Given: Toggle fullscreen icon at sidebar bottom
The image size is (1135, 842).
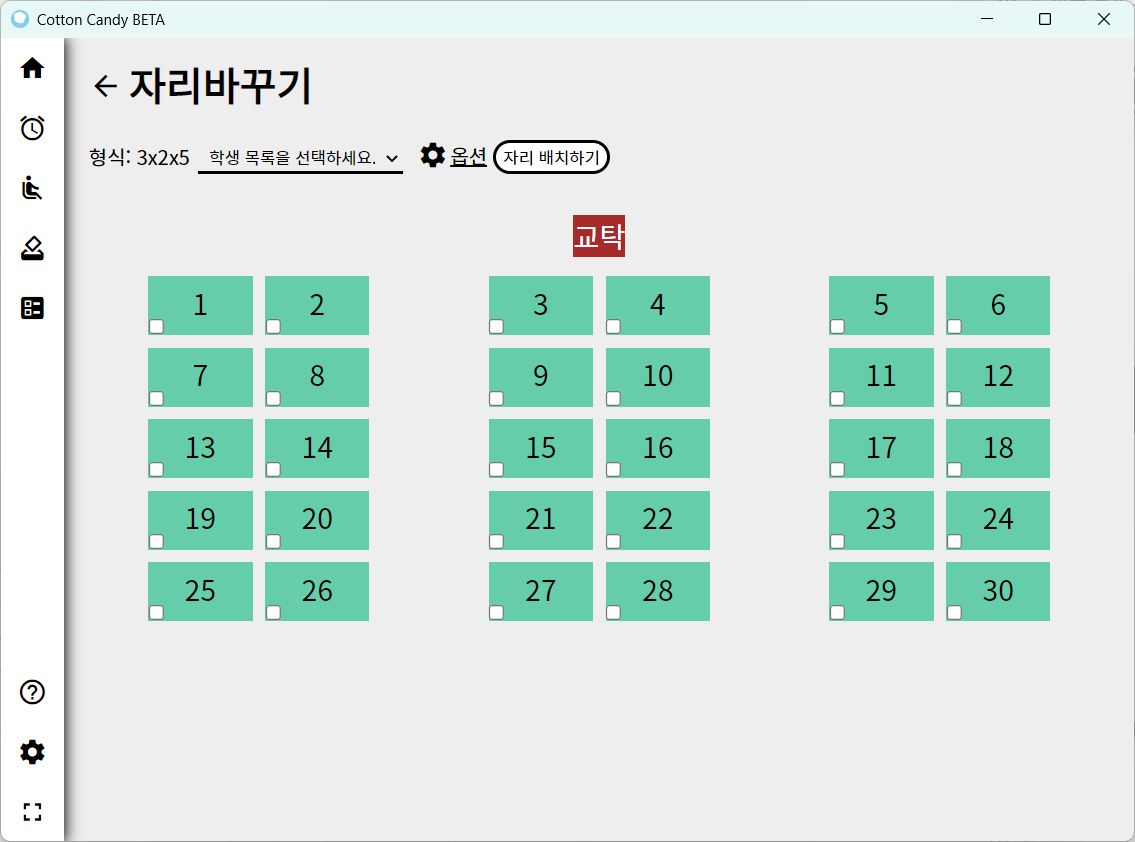Looking at the screenshot, I should click(x=32, y=812).
